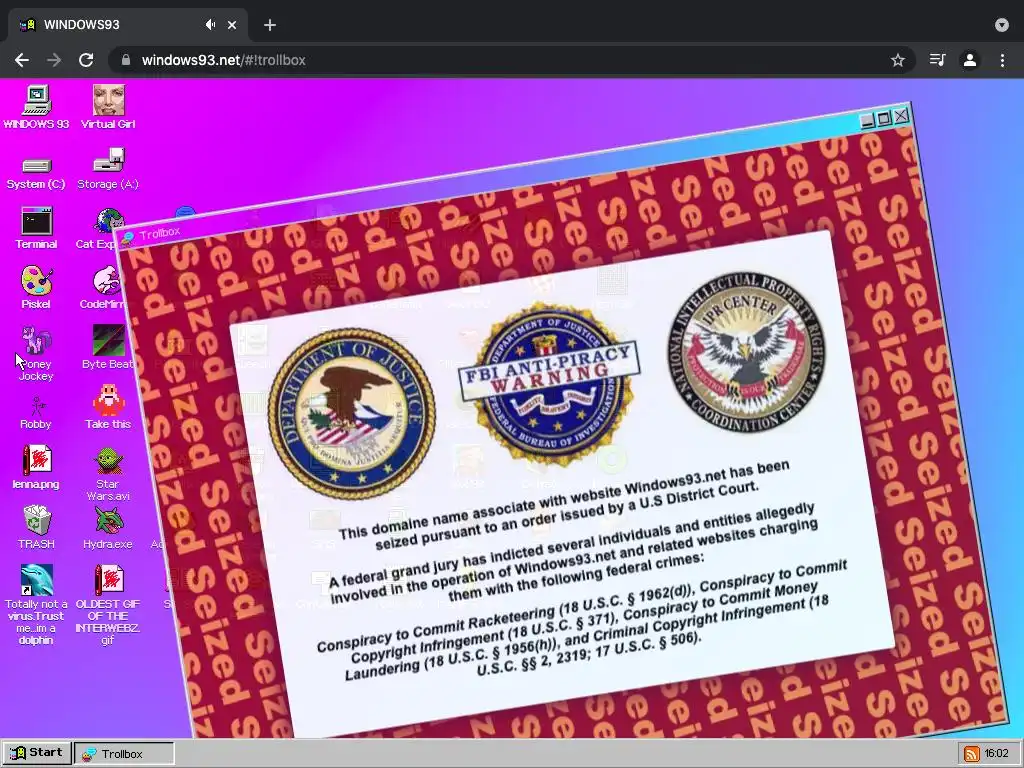
Task: Minimize the Trollbox window
Action: [867, 121]
